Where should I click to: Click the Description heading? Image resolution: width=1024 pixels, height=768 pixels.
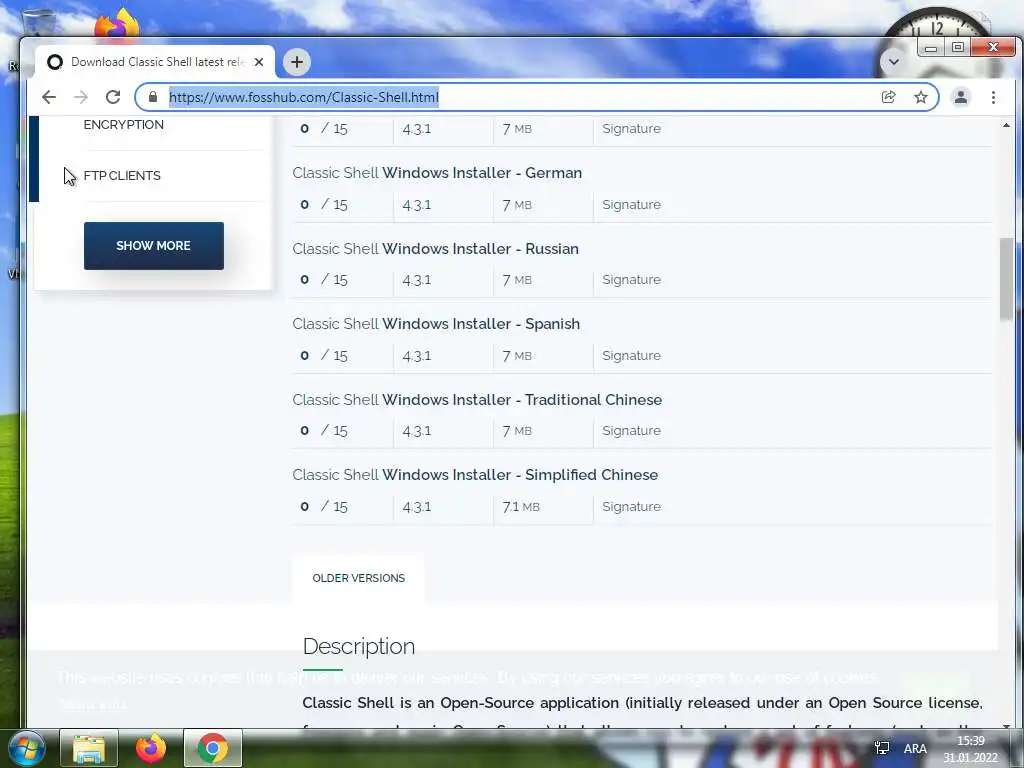coord(359,646)
